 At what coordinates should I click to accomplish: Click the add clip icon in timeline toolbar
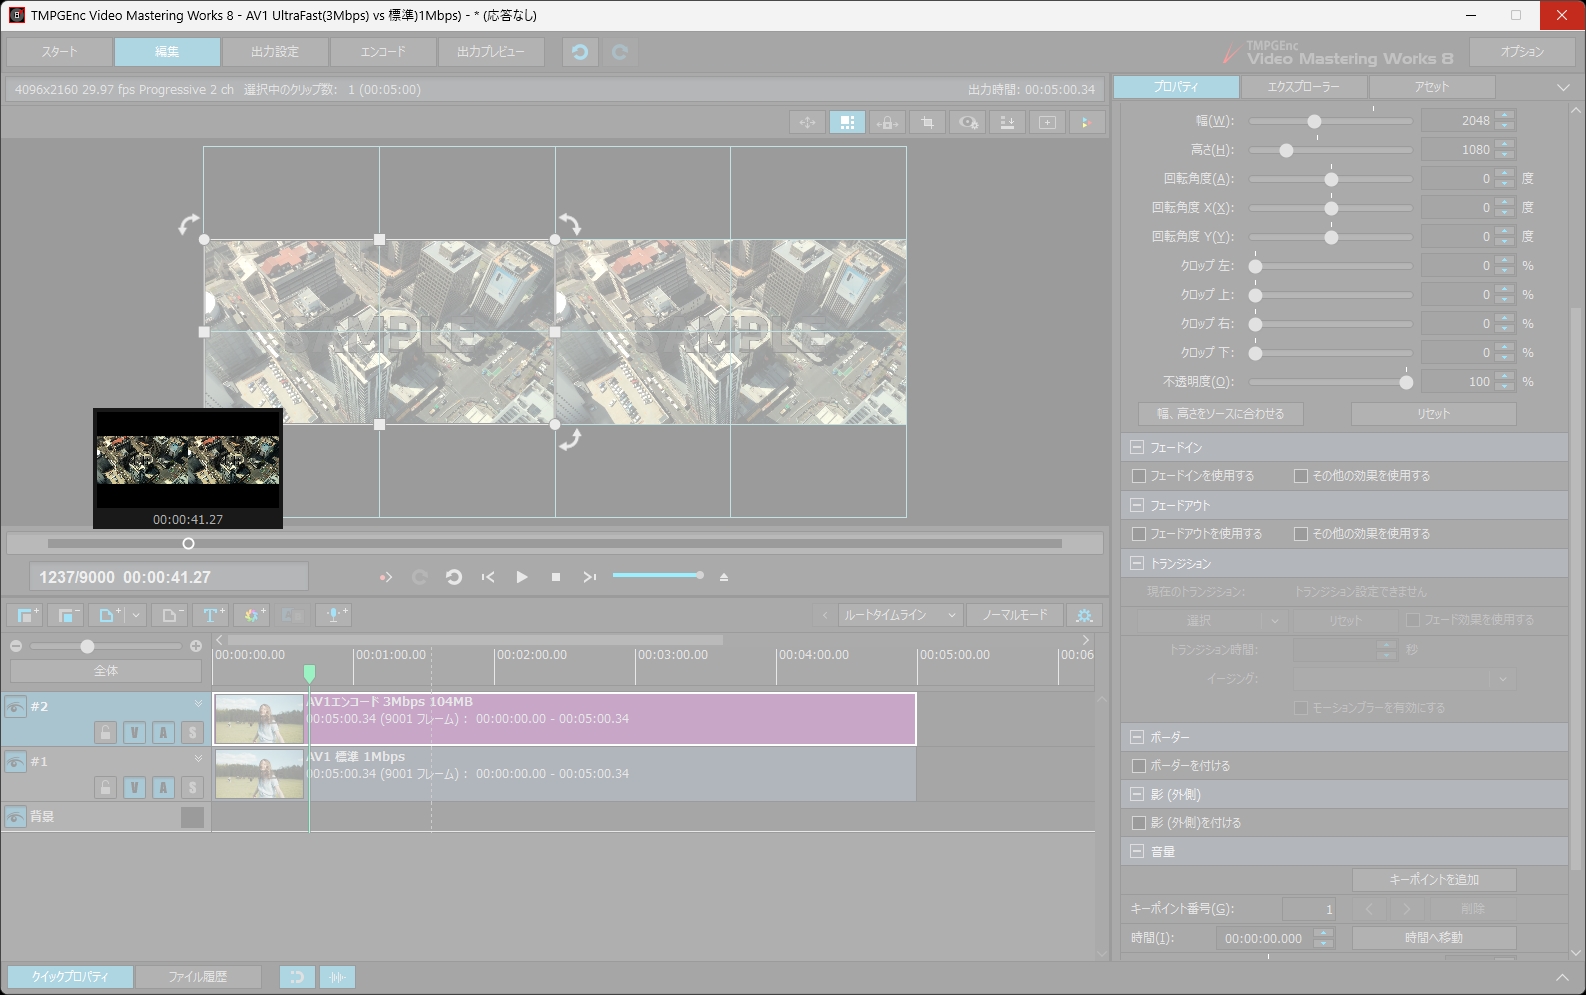[x=108, y=615]
